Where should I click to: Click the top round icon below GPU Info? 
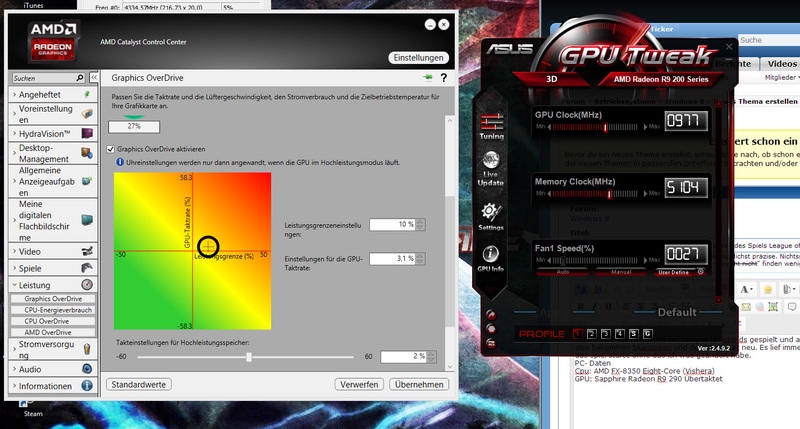click(491, 314)
